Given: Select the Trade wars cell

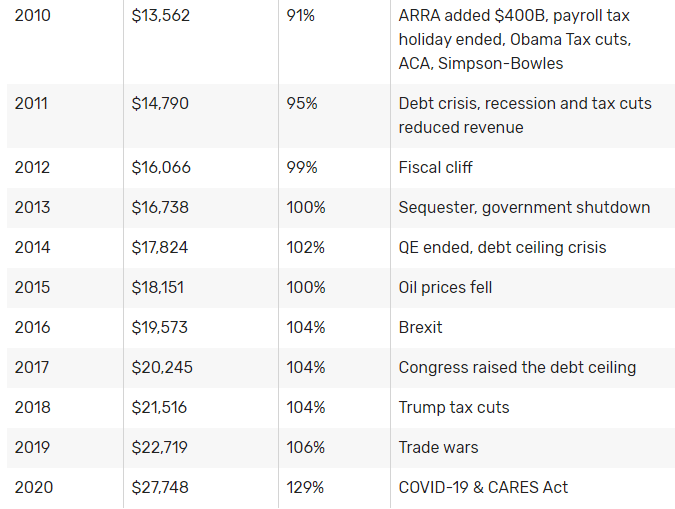Looking at the screenshot, I should tap(438, 448).
